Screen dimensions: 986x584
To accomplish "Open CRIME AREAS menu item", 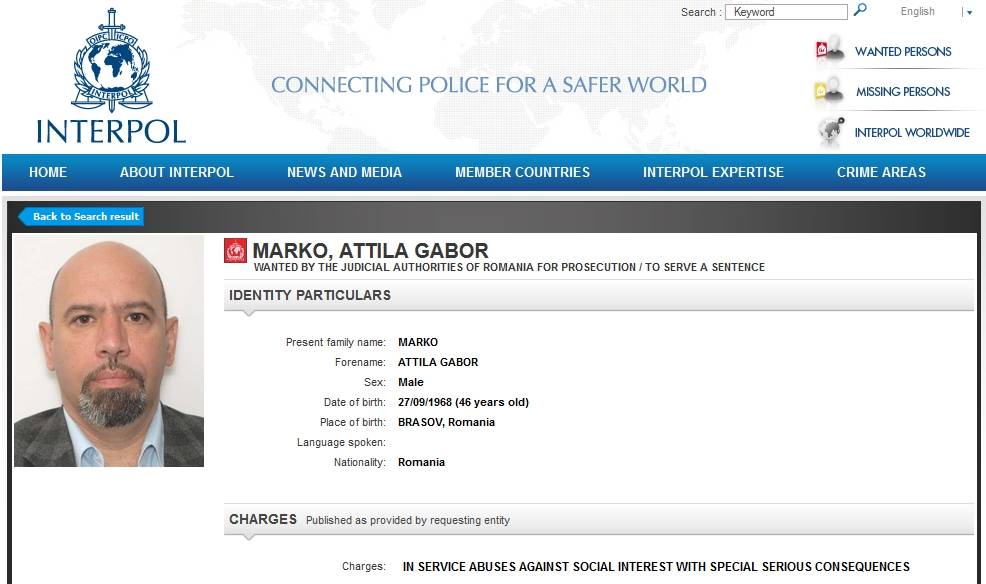I will (x=881, y=172).
